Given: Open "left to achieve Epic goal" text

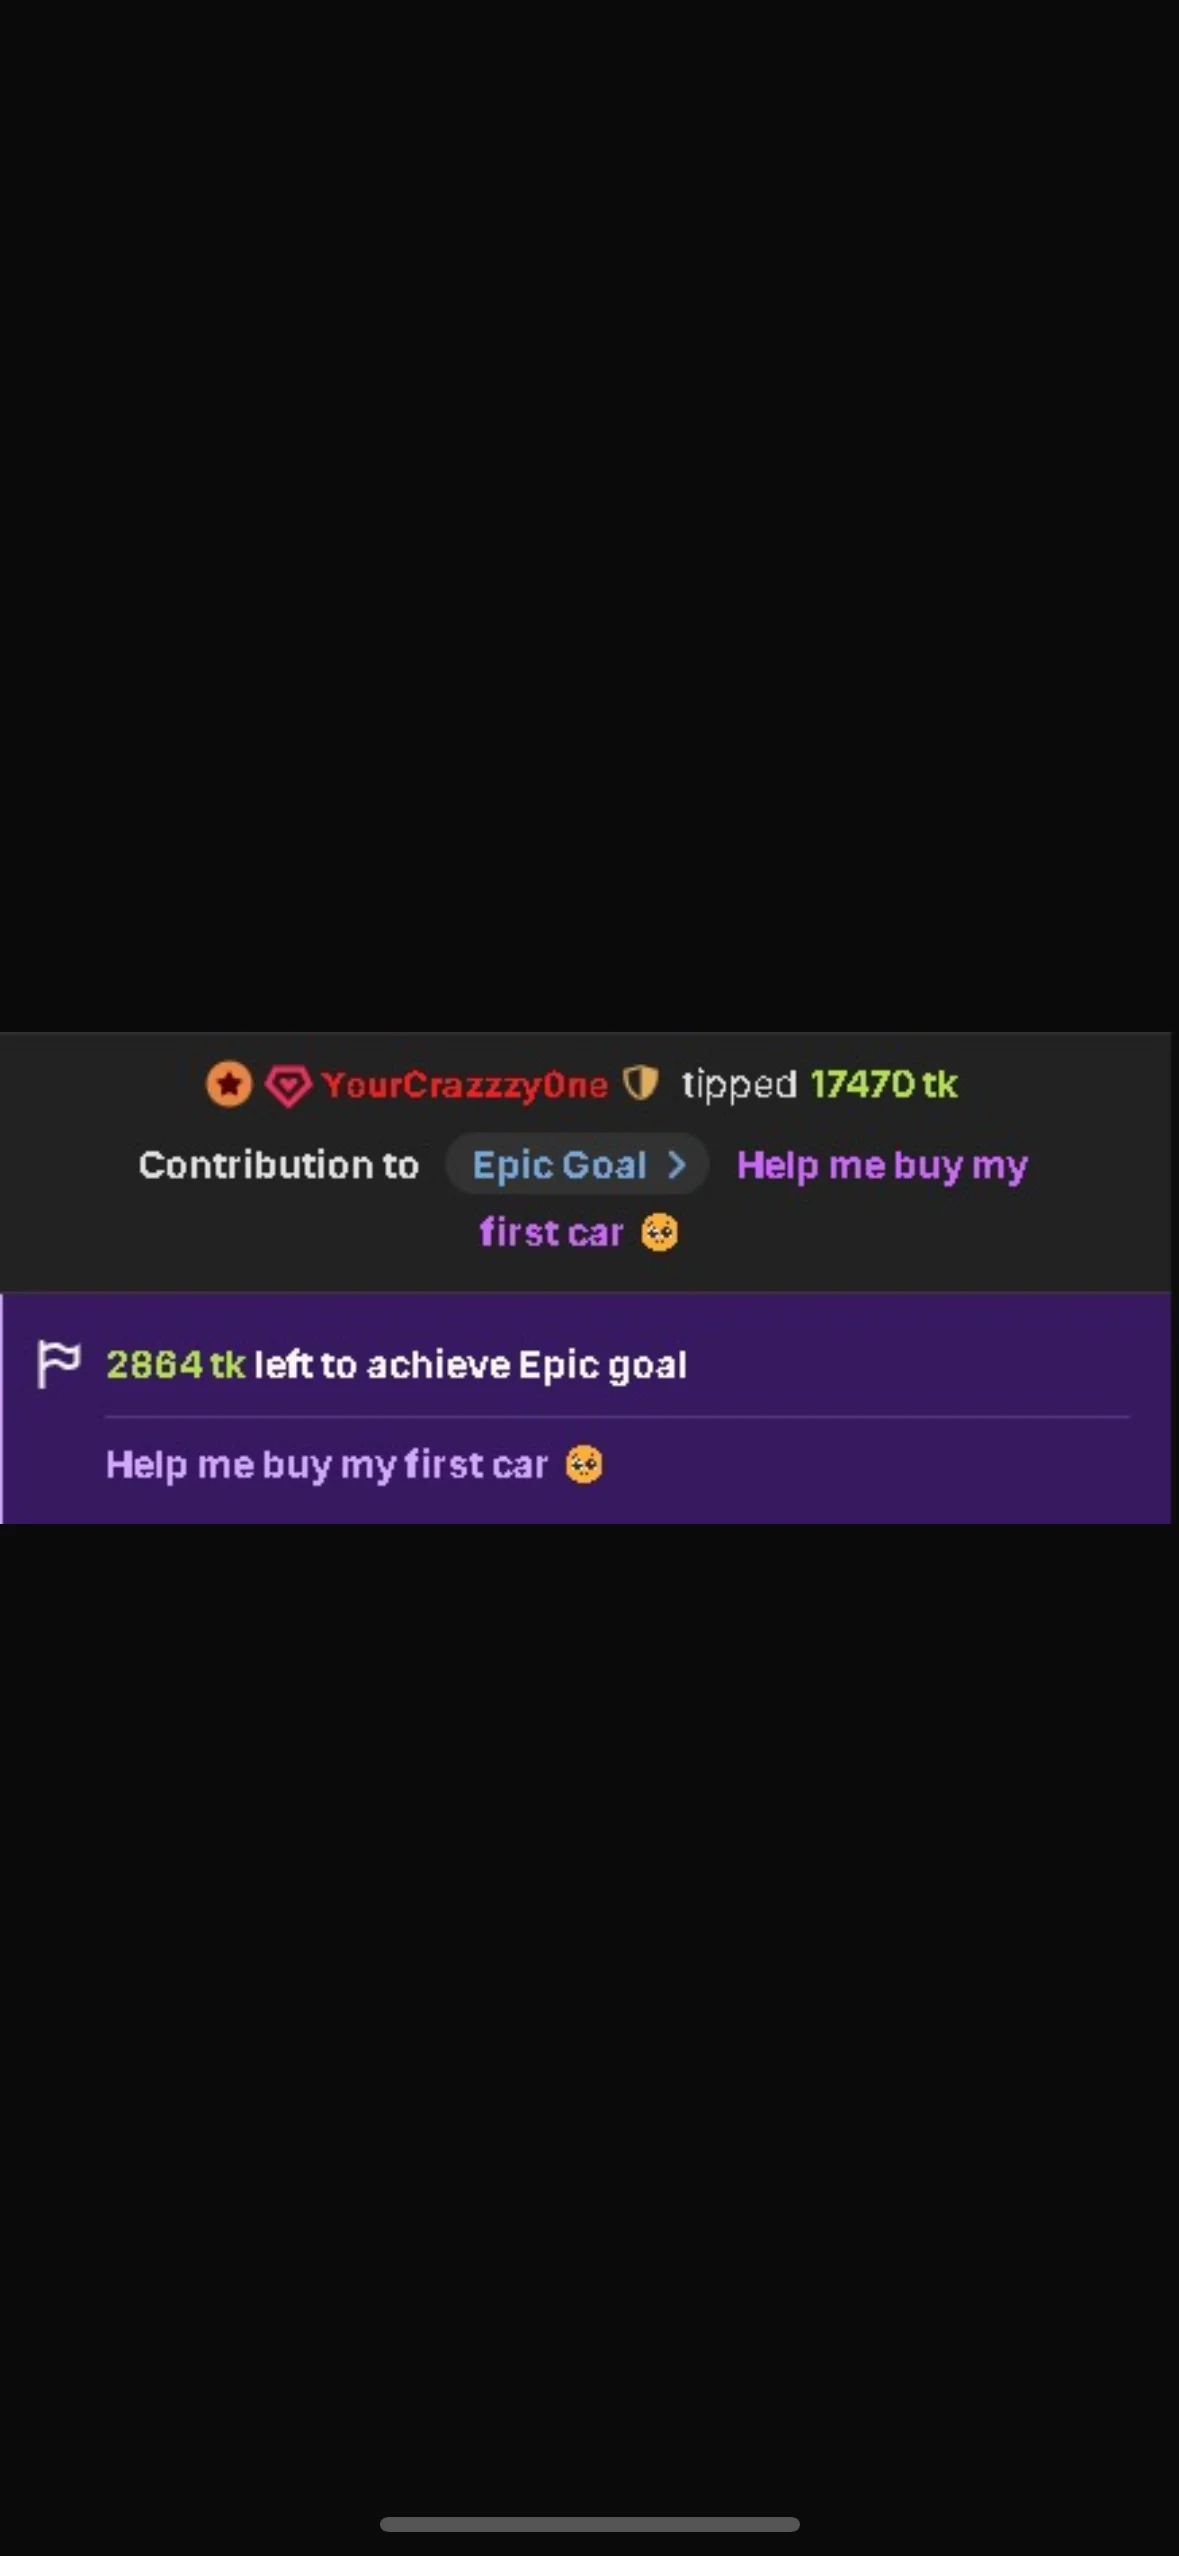Looking at the screenshot, I should 471,1366.
